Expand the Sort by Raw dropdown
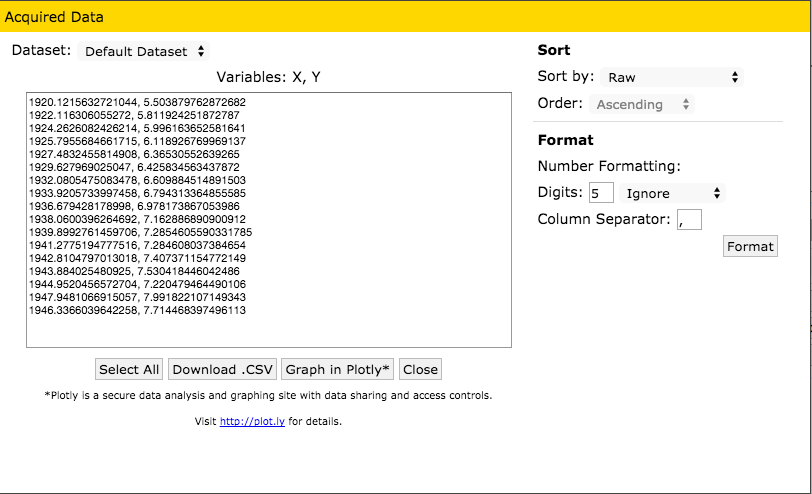The width and height of the screenshot is (812, 494). pyautogui.click(x=671, y=77)
